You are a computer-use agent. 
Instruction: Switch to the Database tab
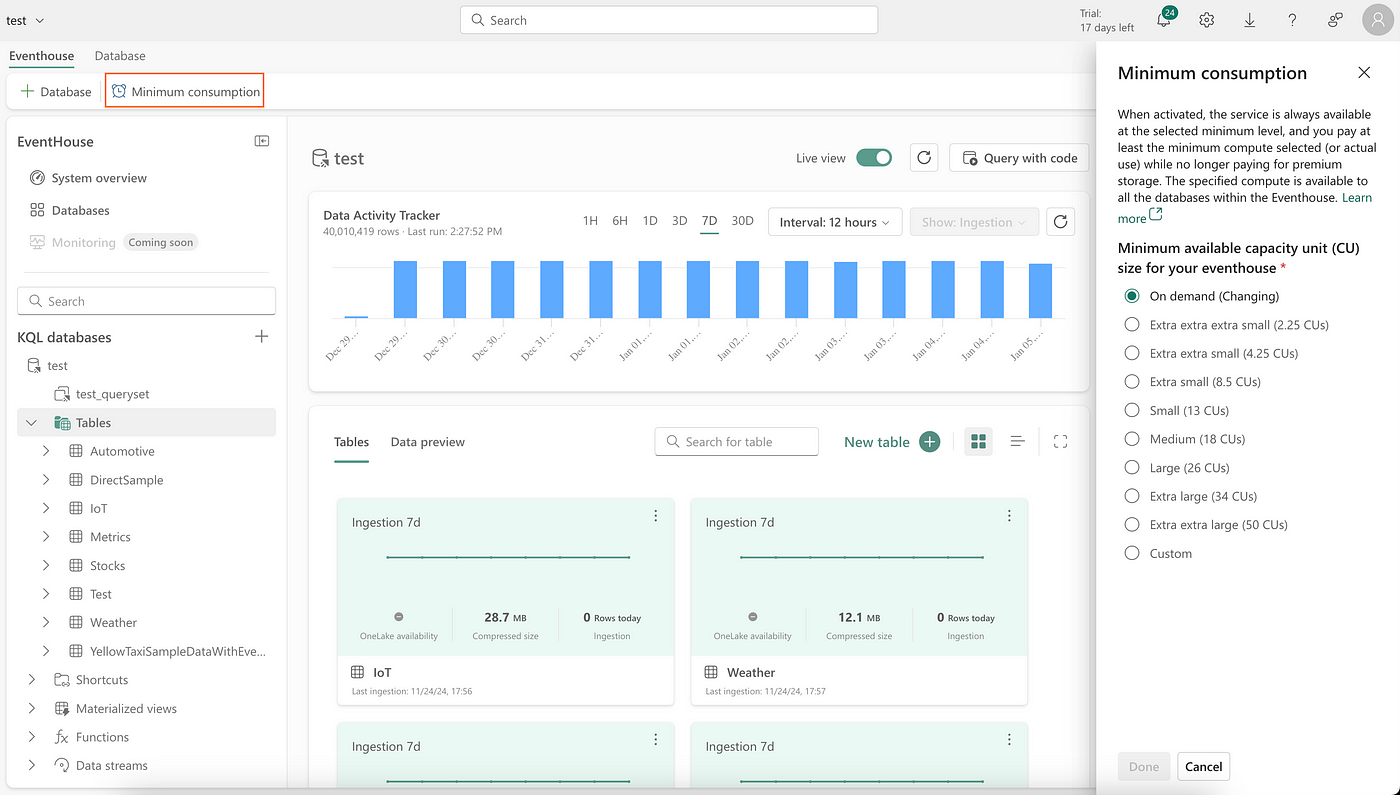[120, 56]
